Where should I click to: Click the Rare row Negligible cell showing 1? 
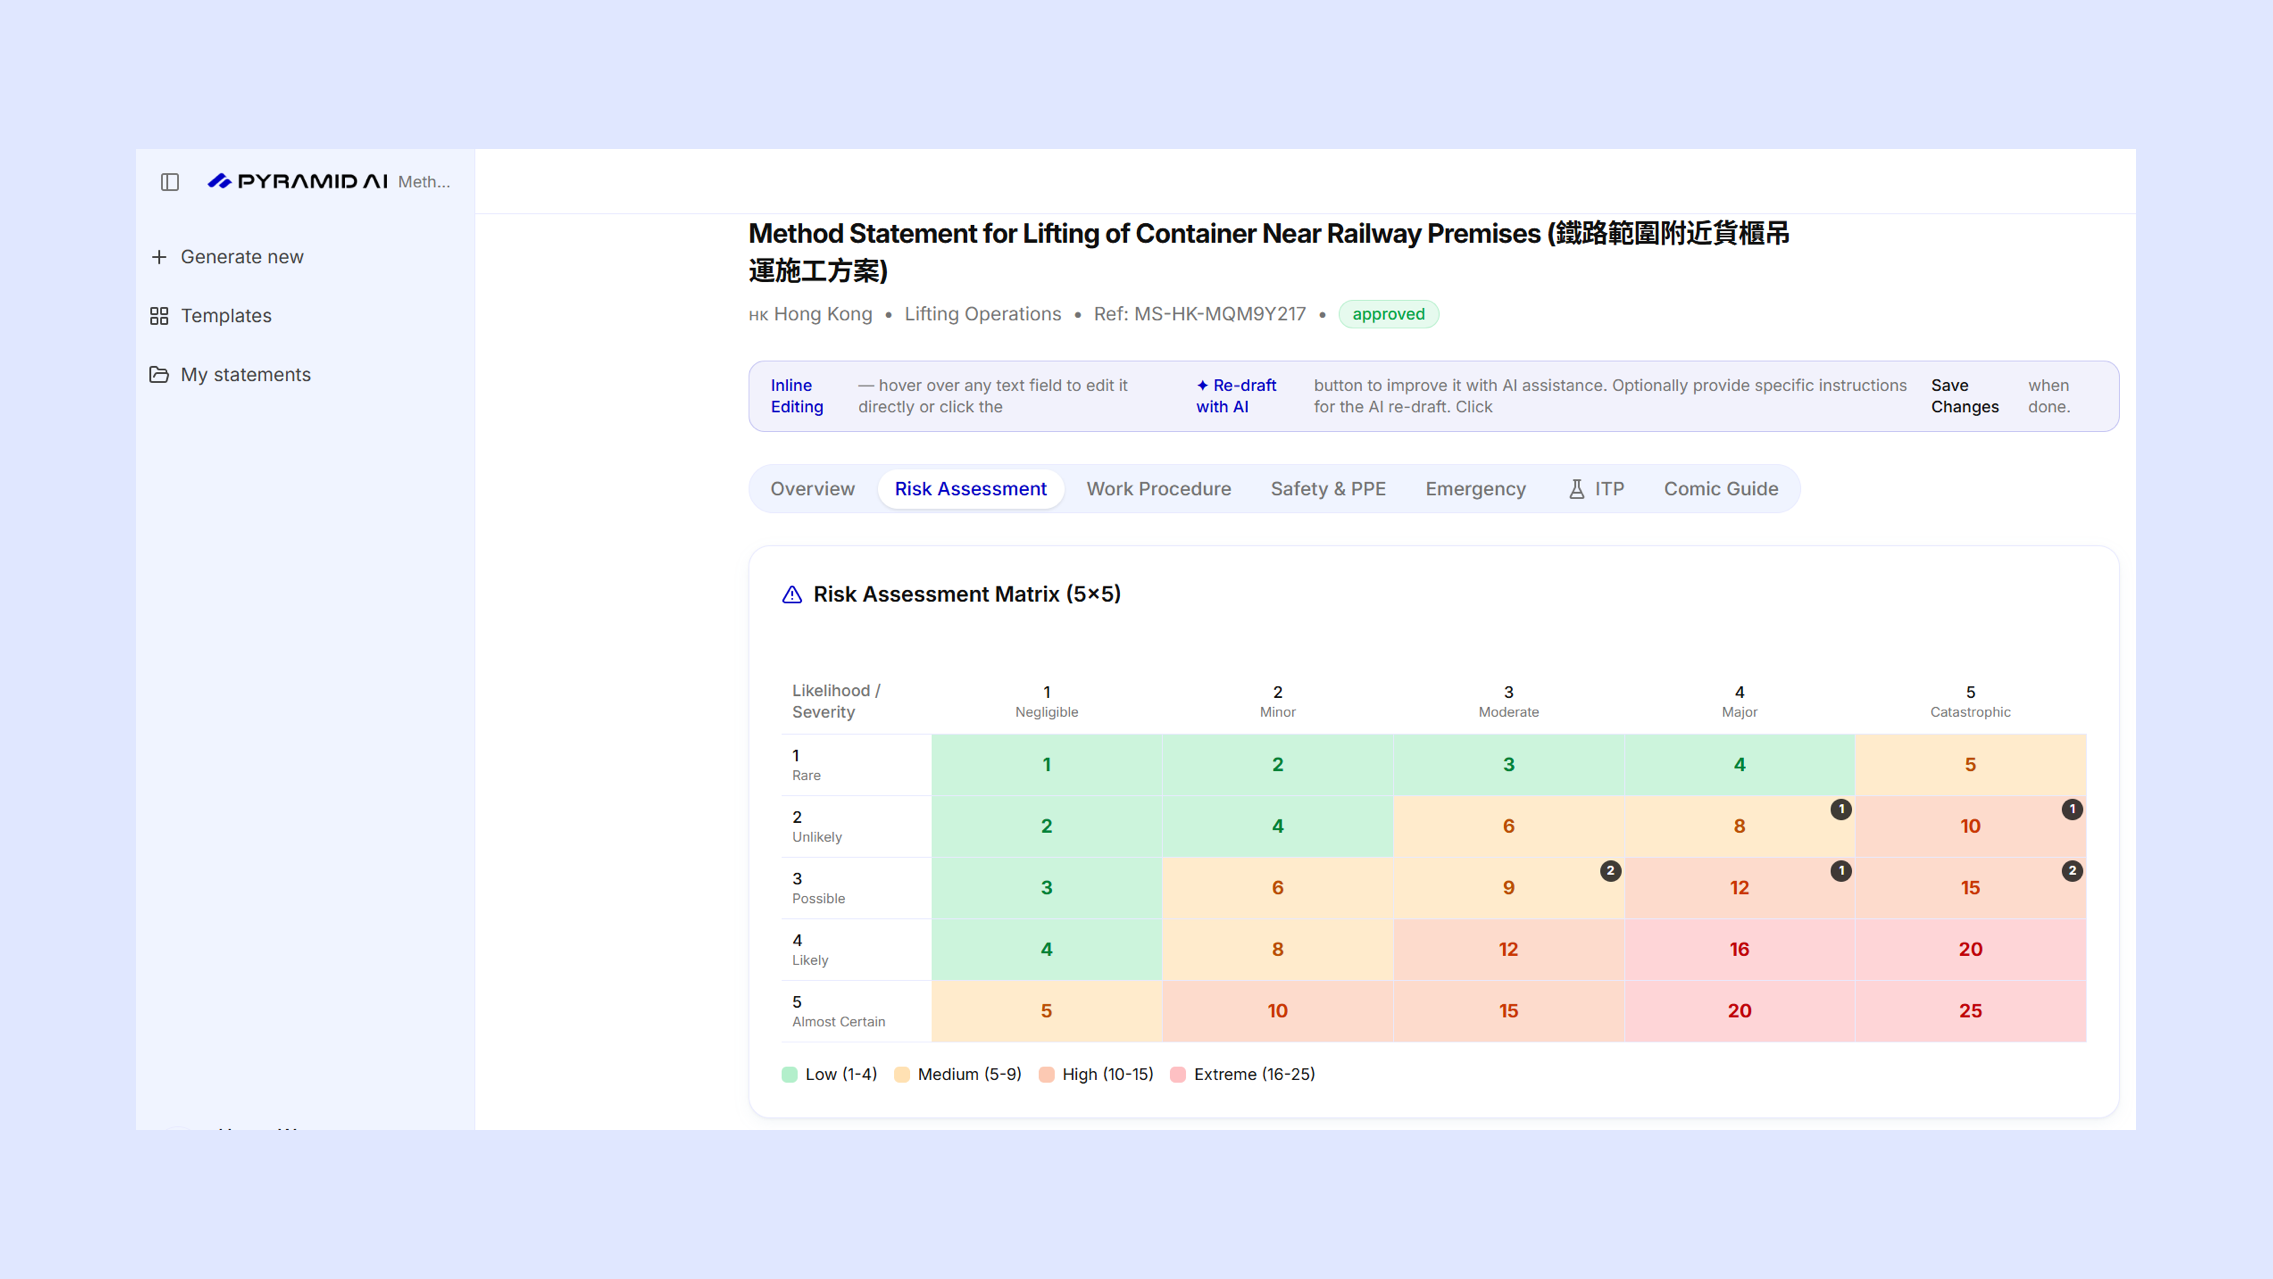1046,765
